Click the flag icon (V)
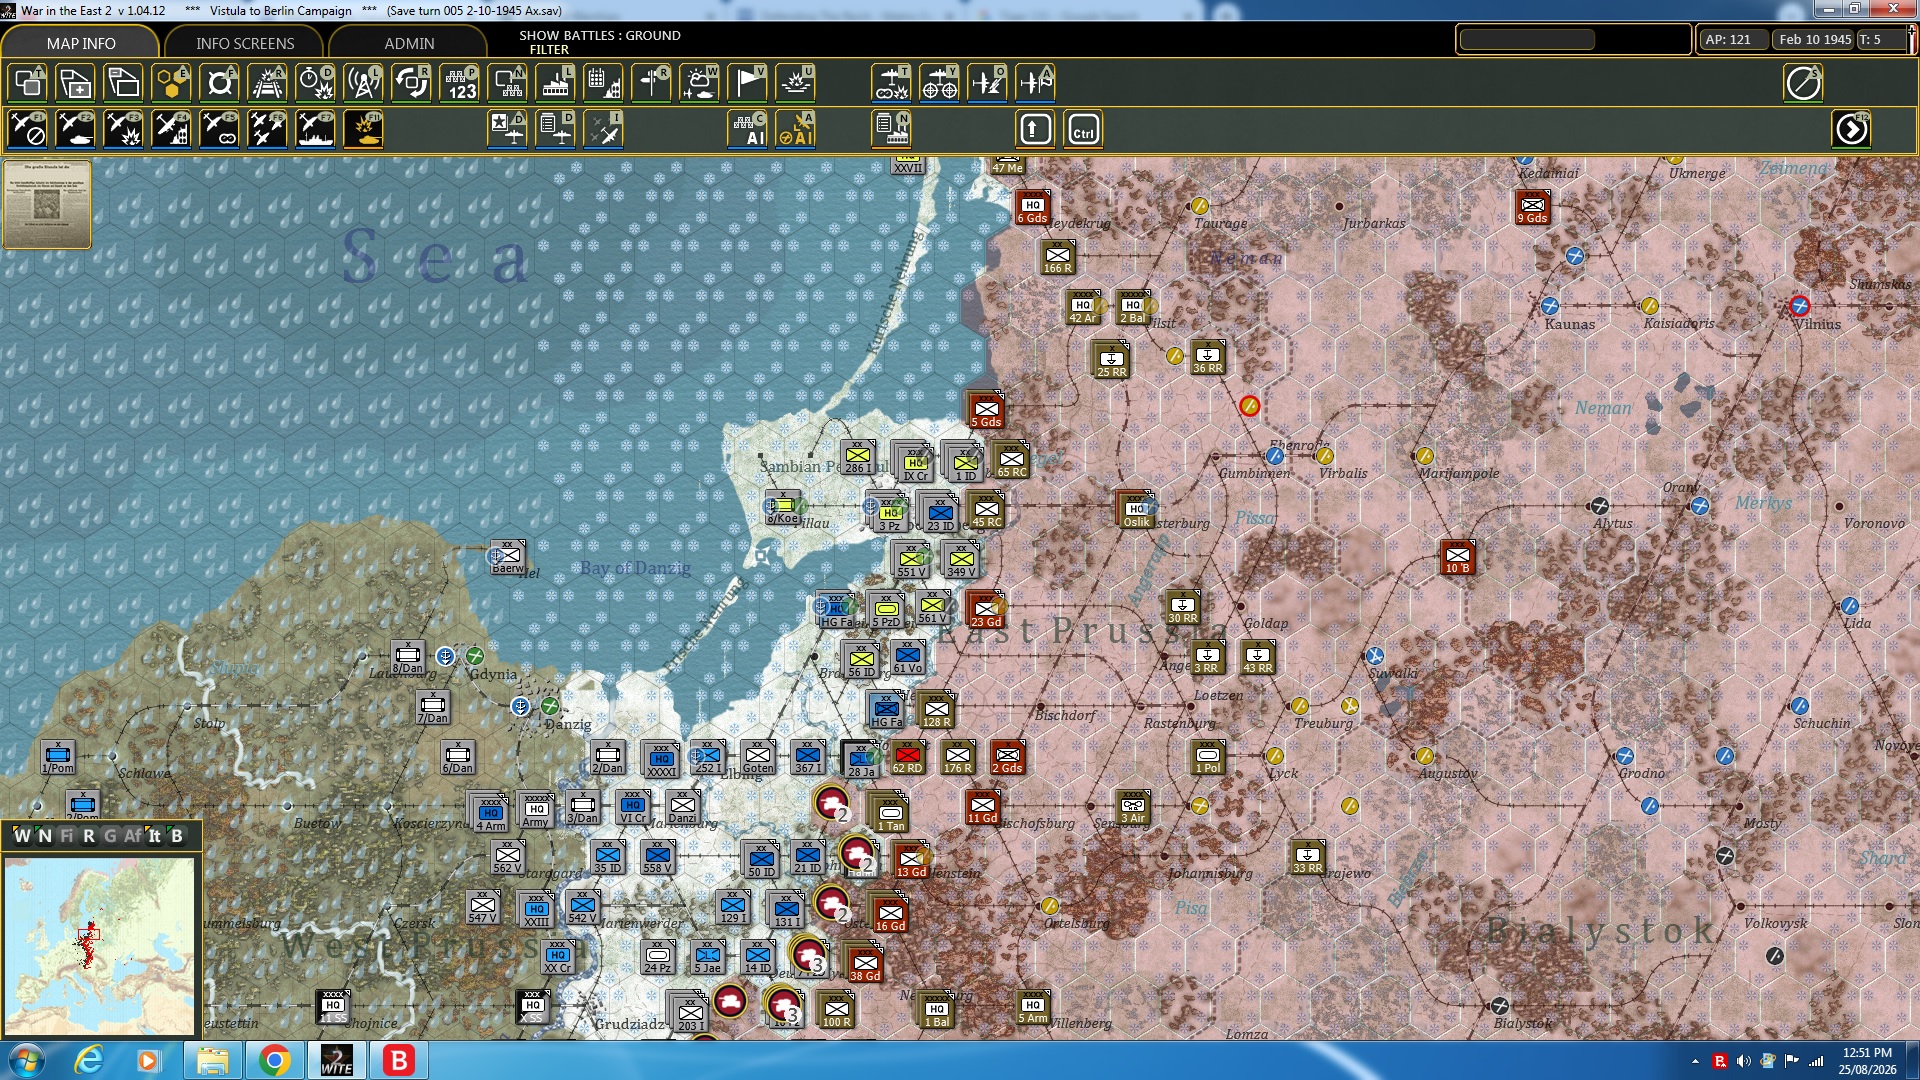The width and height of the screenshot is (1920, 1080). 748,83
